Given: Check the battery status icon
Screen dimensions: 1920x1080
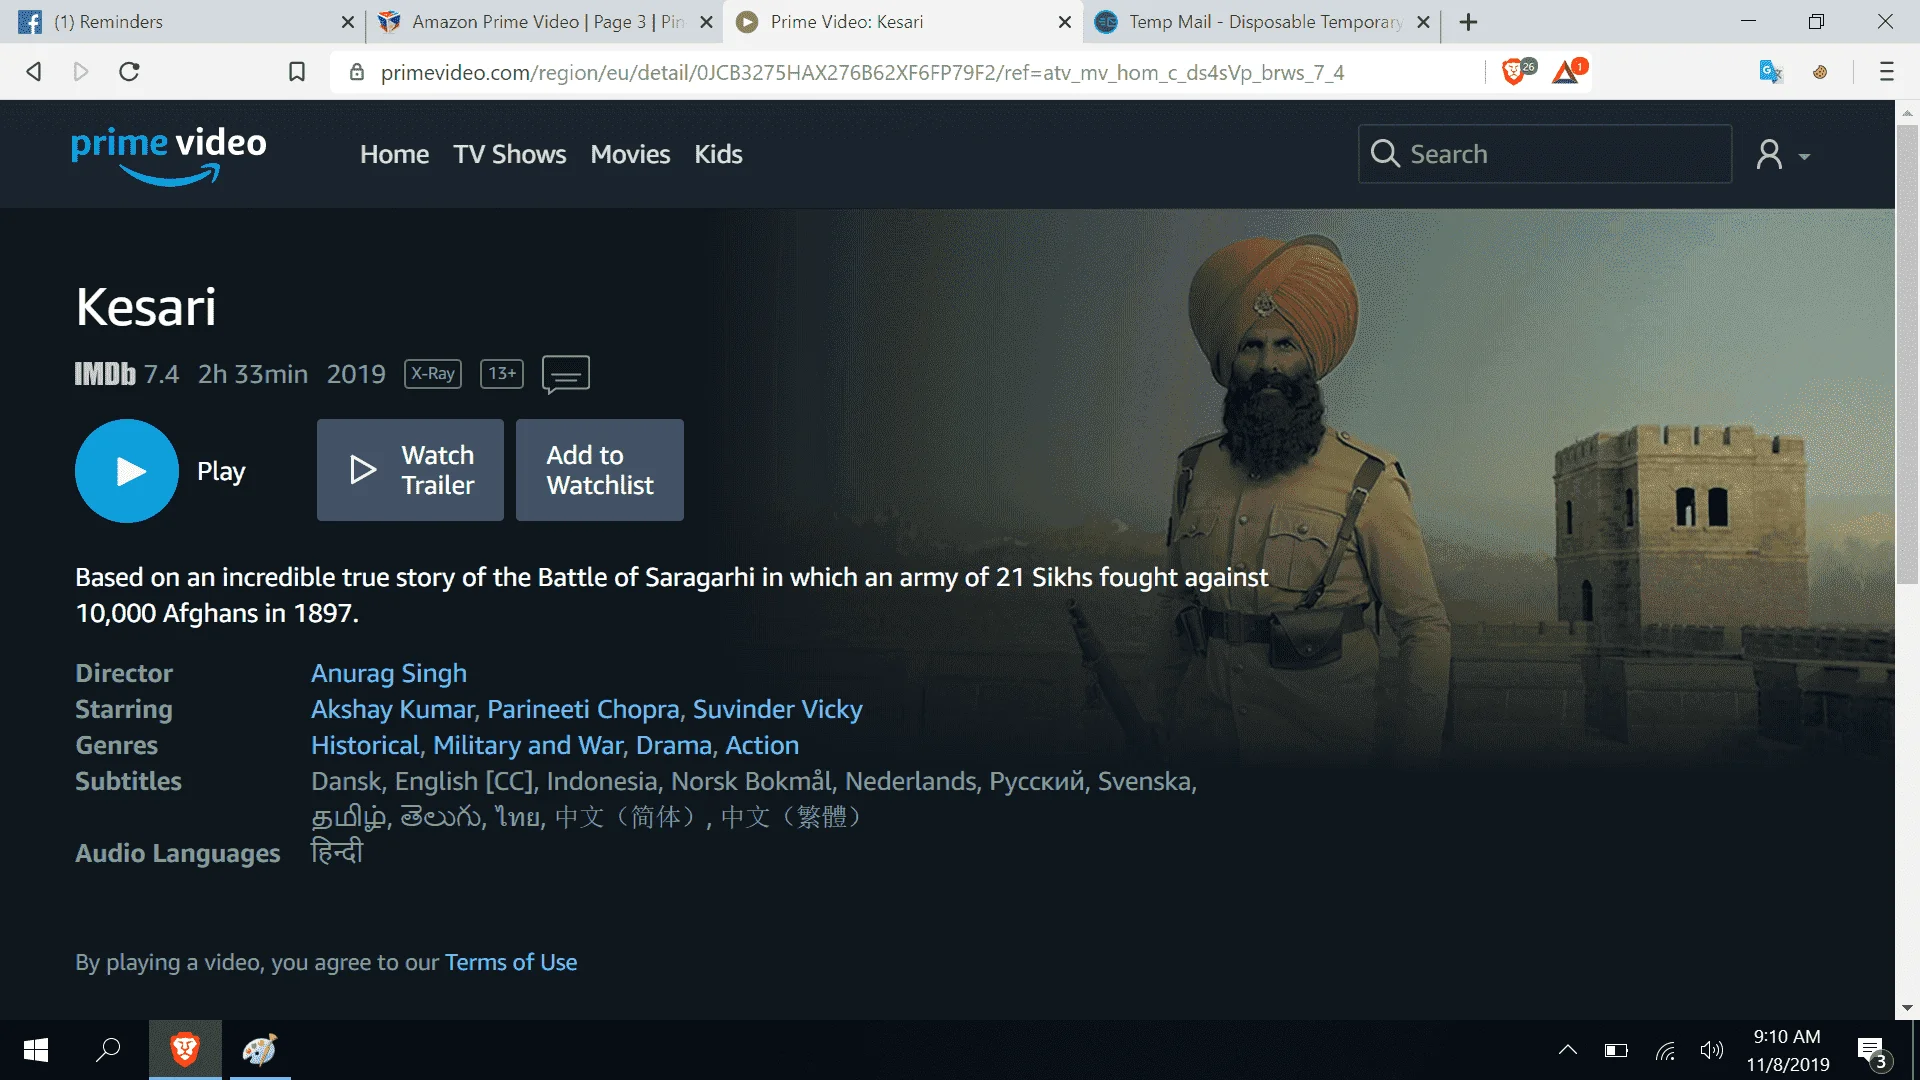Looking at the screenshot, I should point(1616,1050).
